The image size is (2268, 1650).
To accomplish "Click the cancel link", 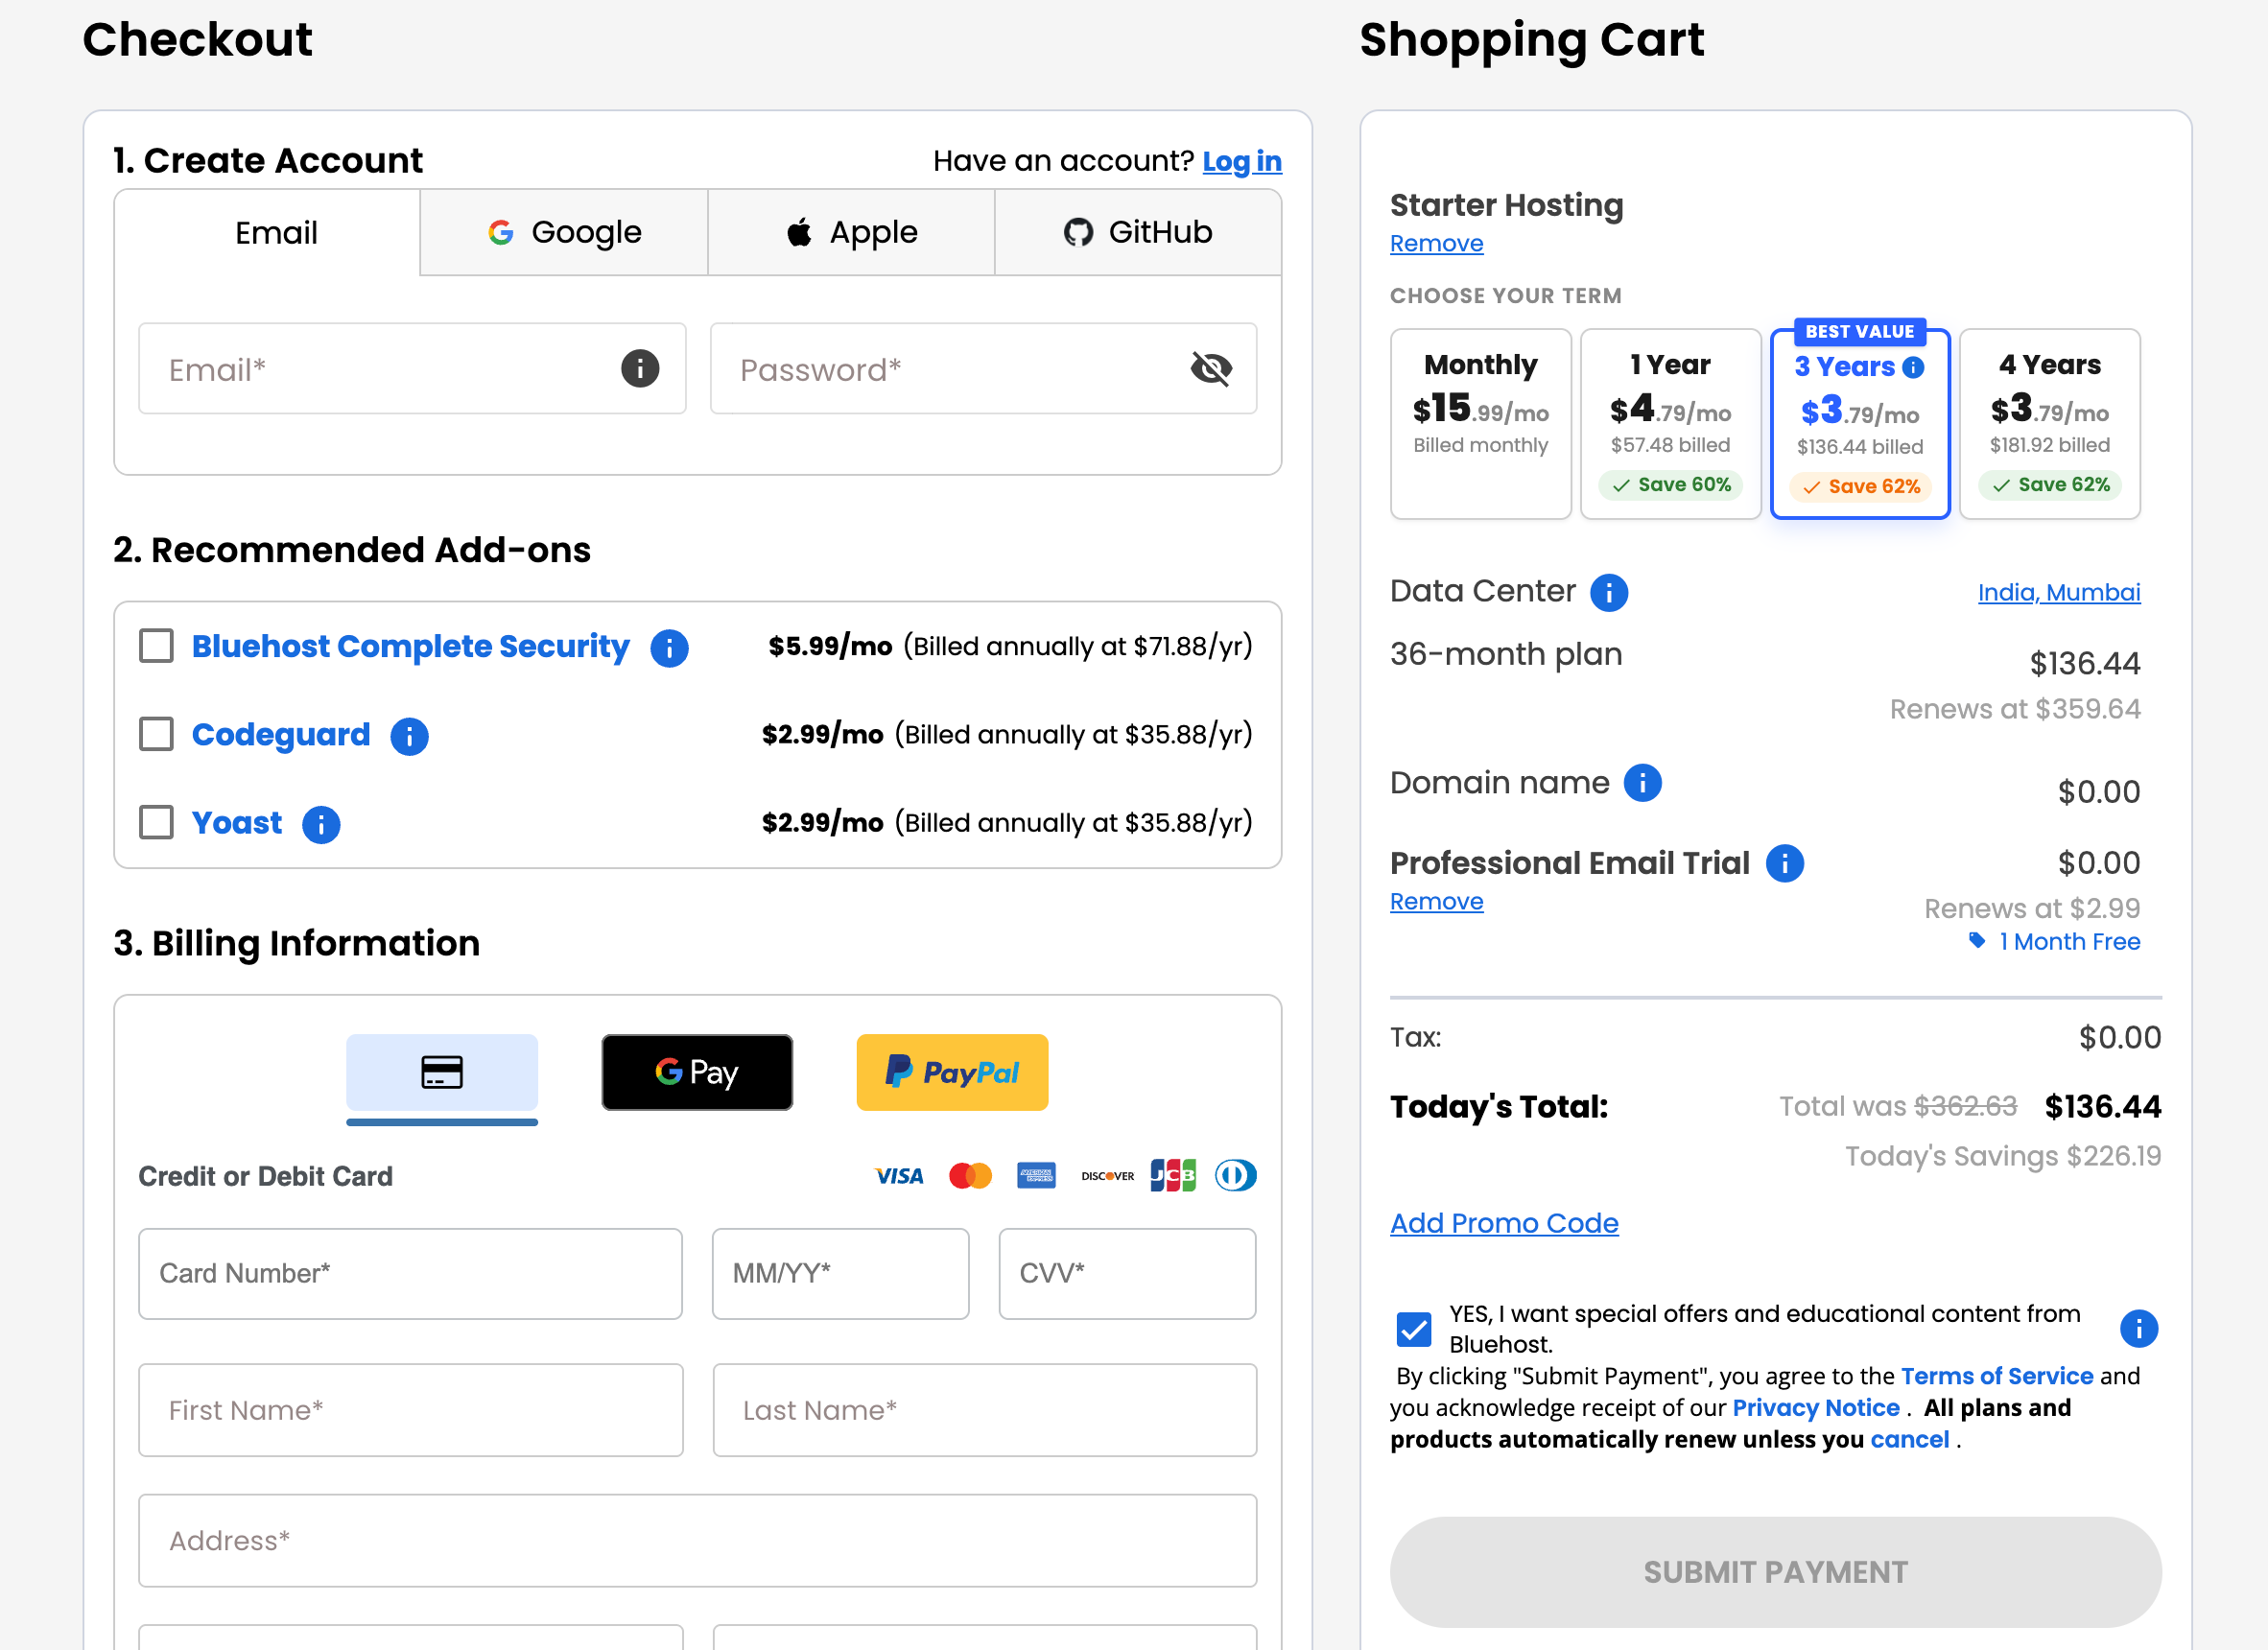I will click(1910, 1440).
